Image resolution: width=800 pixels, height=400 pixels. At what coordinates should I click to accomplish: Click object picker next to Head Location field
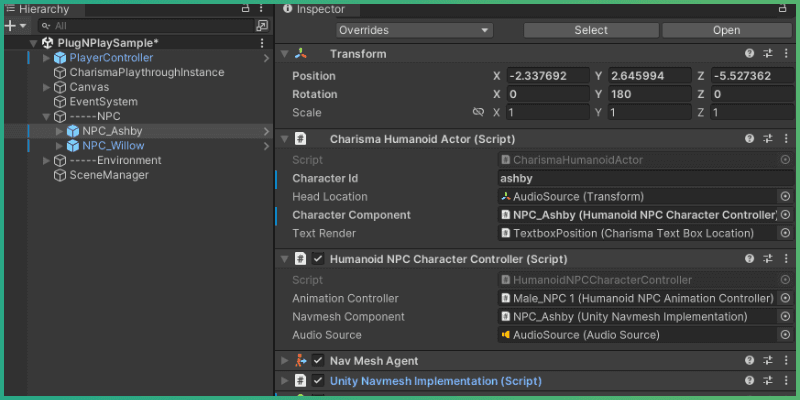pos(785,197)
